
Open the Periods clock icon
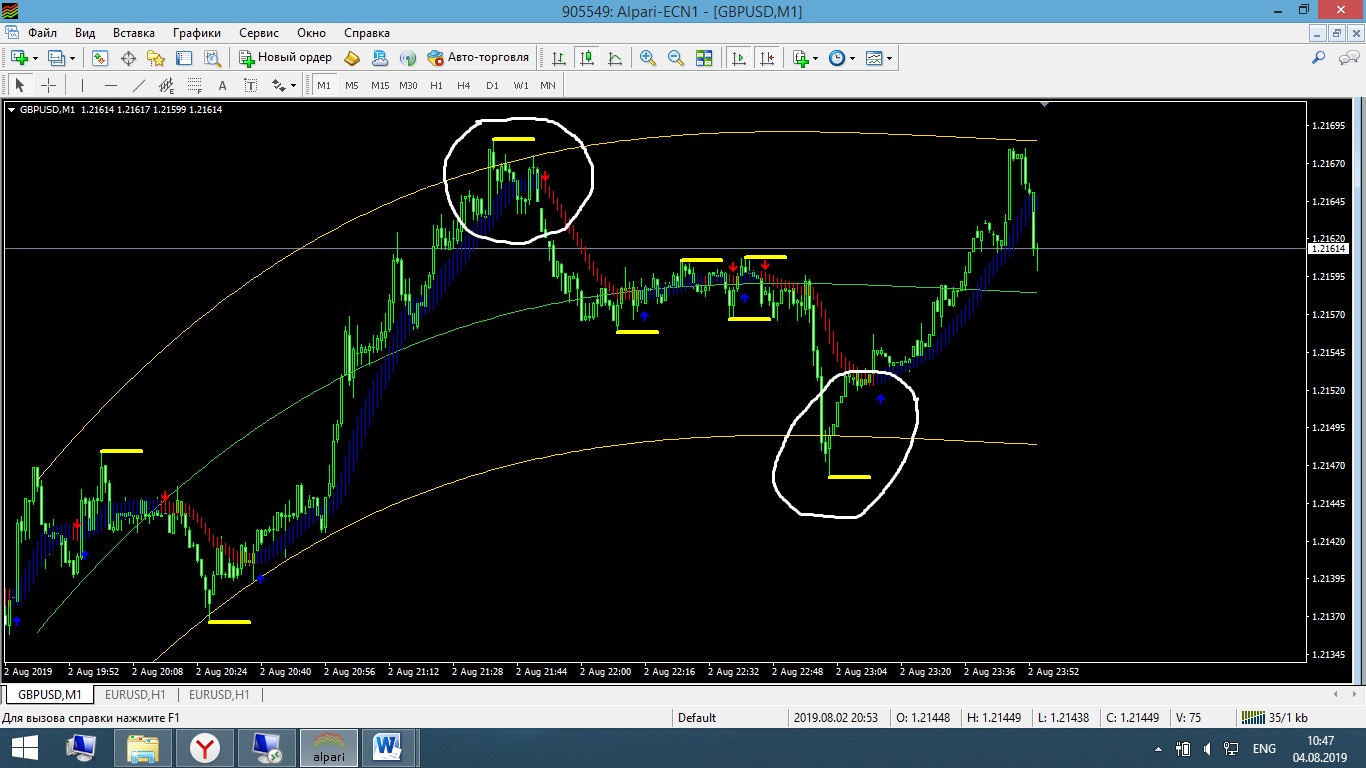(x=837, y=58)
